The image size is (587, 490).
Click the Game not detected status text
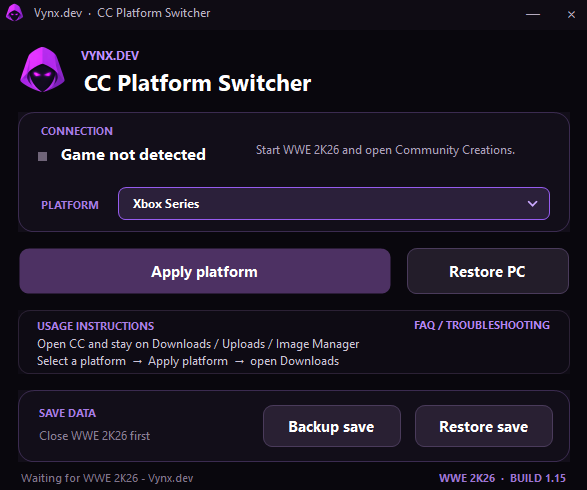133,155
